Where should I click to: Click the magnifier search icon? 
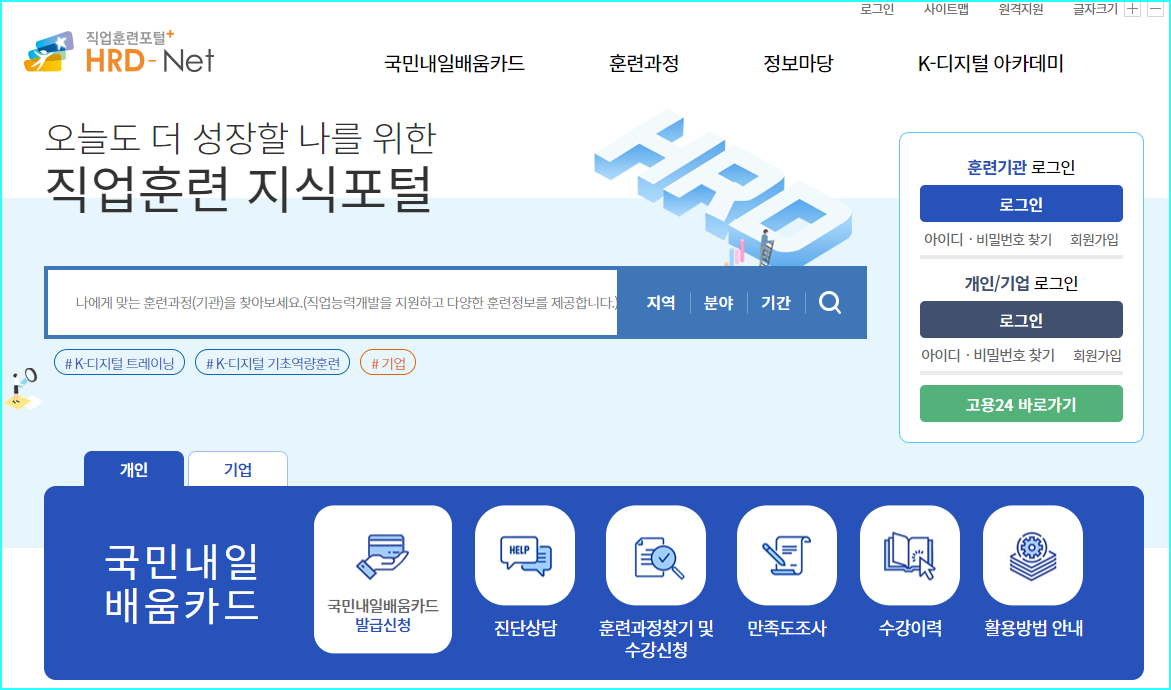pos(830,302)
